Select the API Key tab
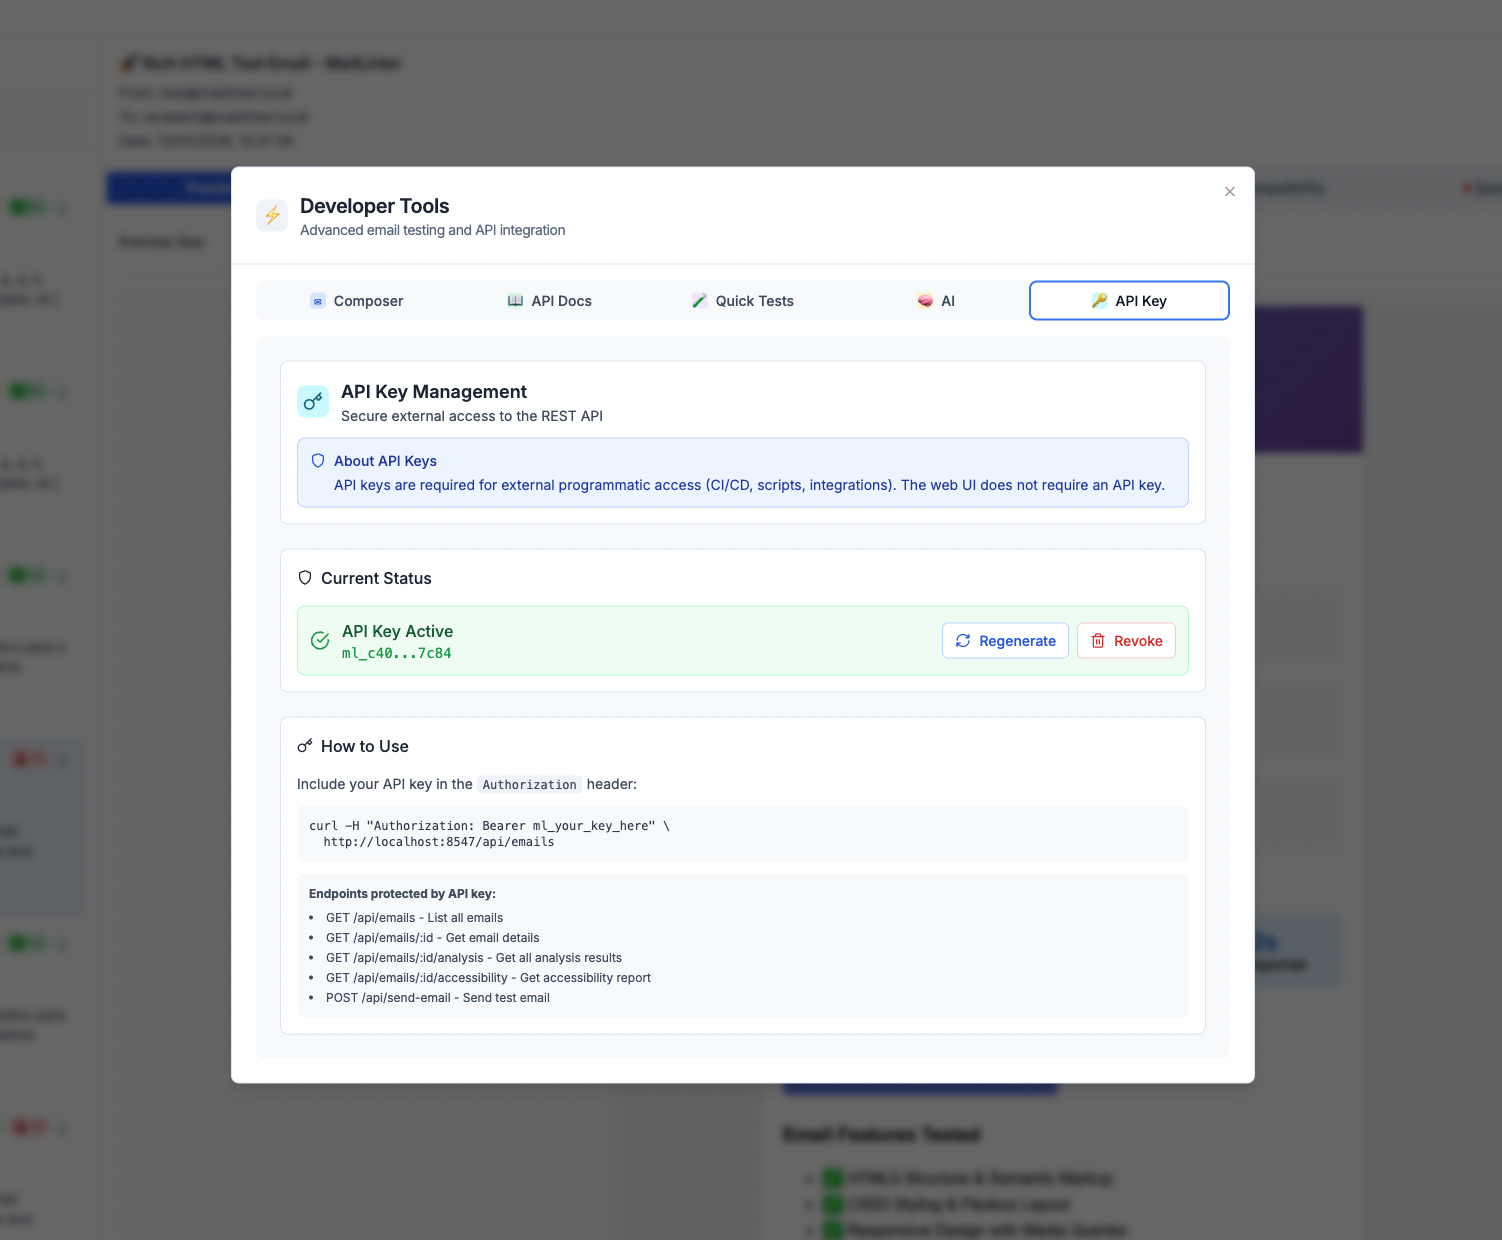 coord(1129,301)
